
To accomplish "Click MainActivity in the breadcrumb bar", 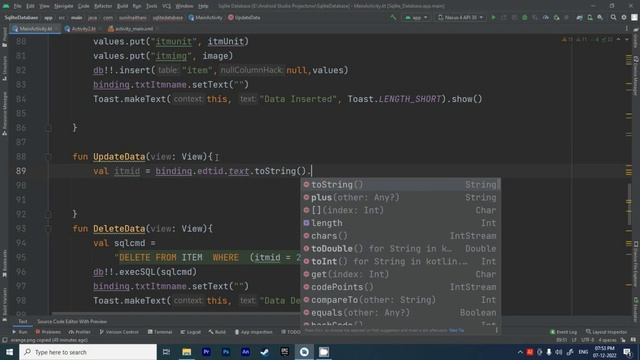I will click(x=206, y=18).
